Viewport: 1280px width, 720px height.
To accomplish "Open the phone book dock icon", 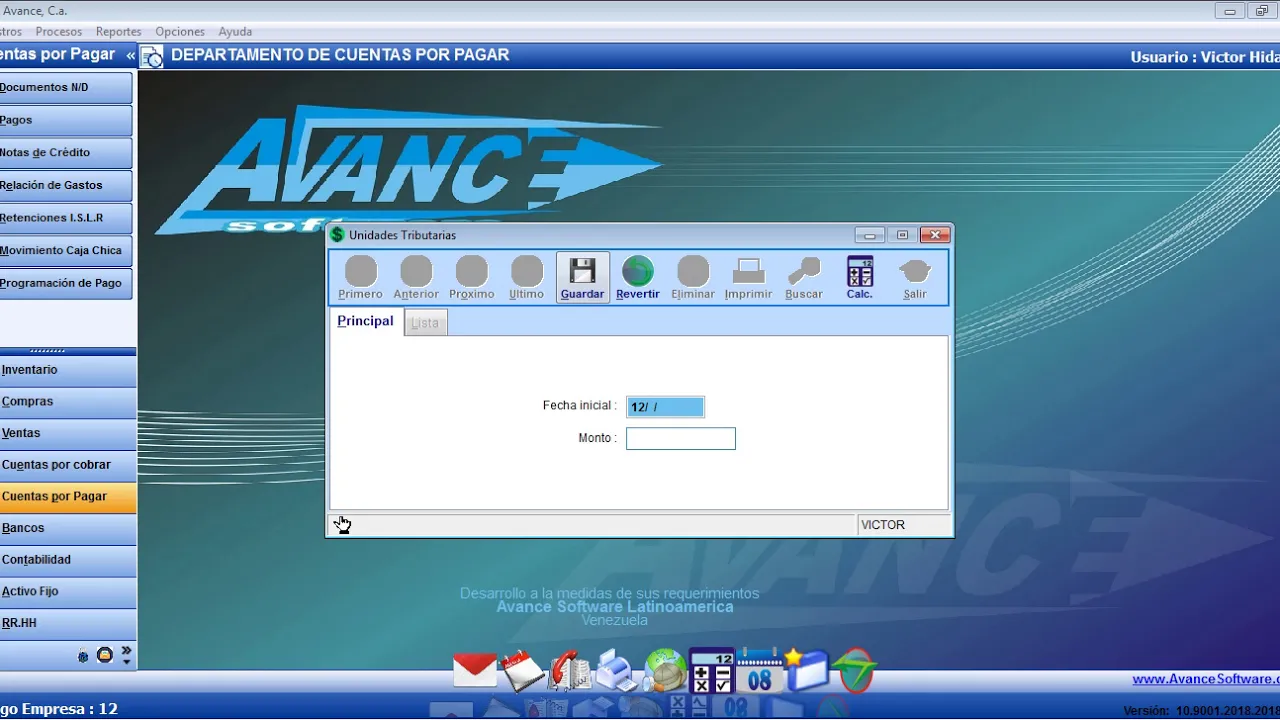I will click(570, 670).
